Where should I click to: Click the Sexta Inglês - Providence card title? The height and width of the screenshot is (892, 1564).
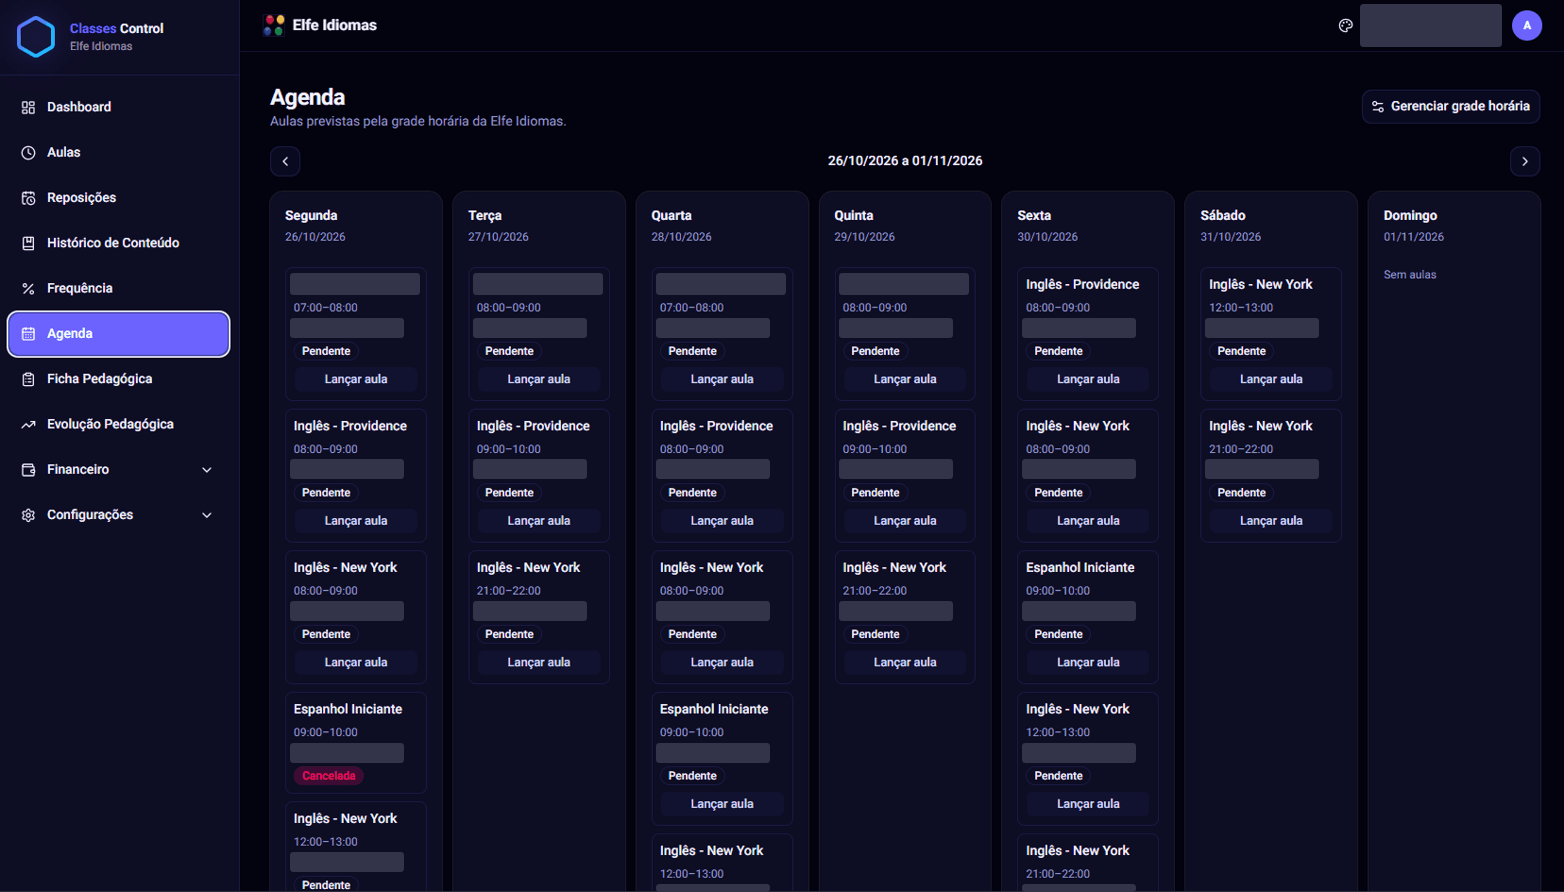[x=1082, y=285]
